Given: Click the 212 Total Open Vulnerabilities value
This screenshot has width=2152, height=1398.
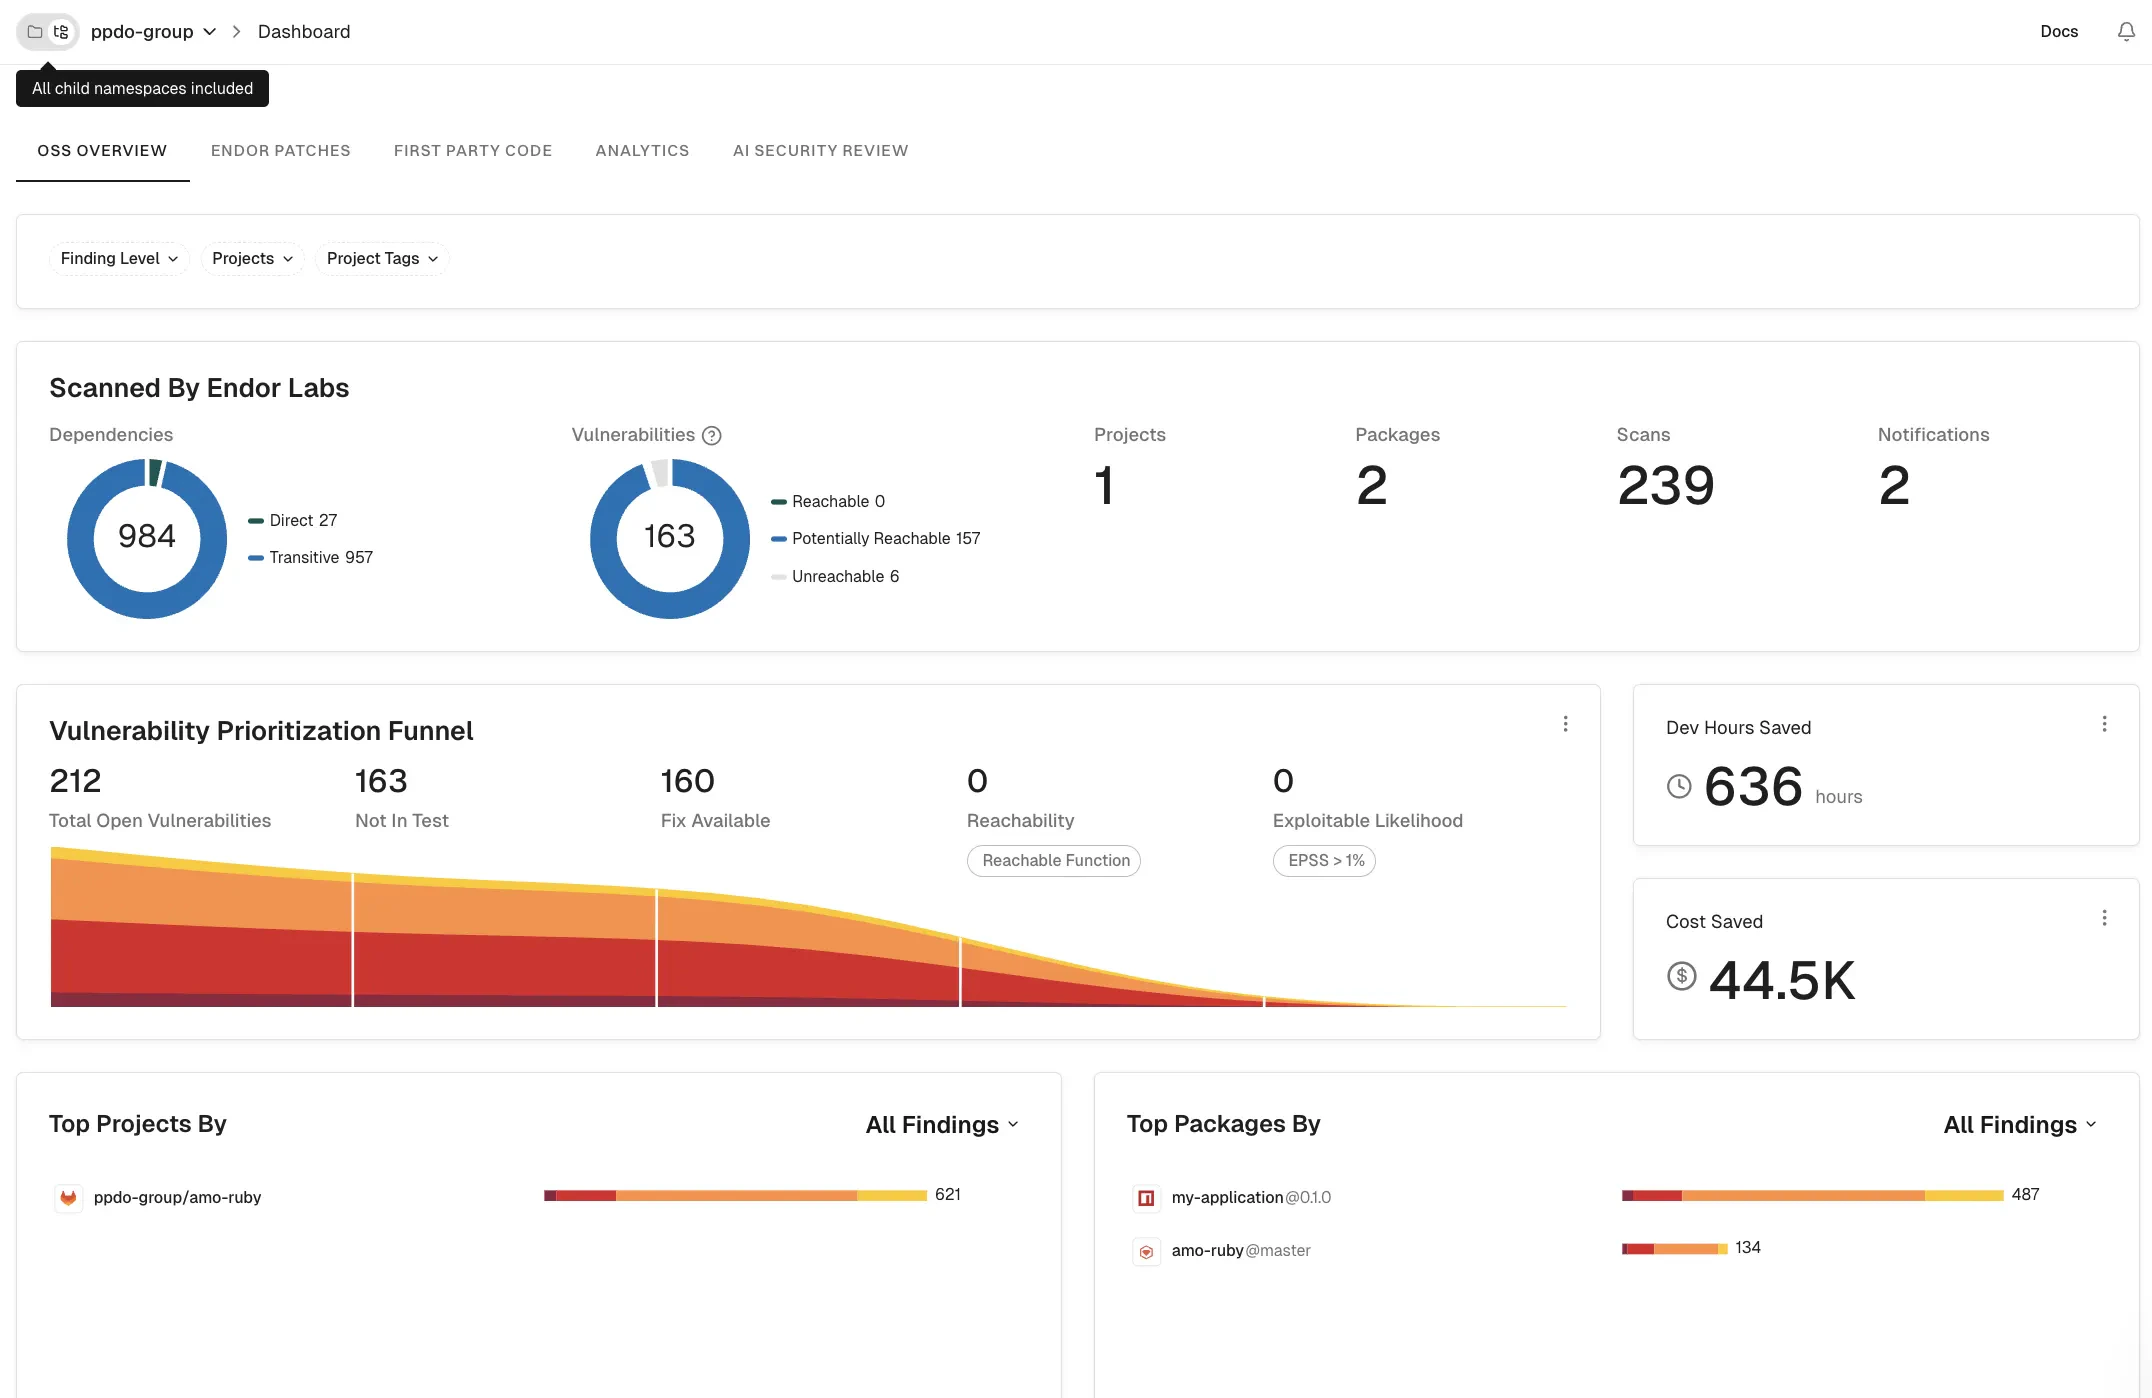Looking at the screenshot, I should click(75, 781).
